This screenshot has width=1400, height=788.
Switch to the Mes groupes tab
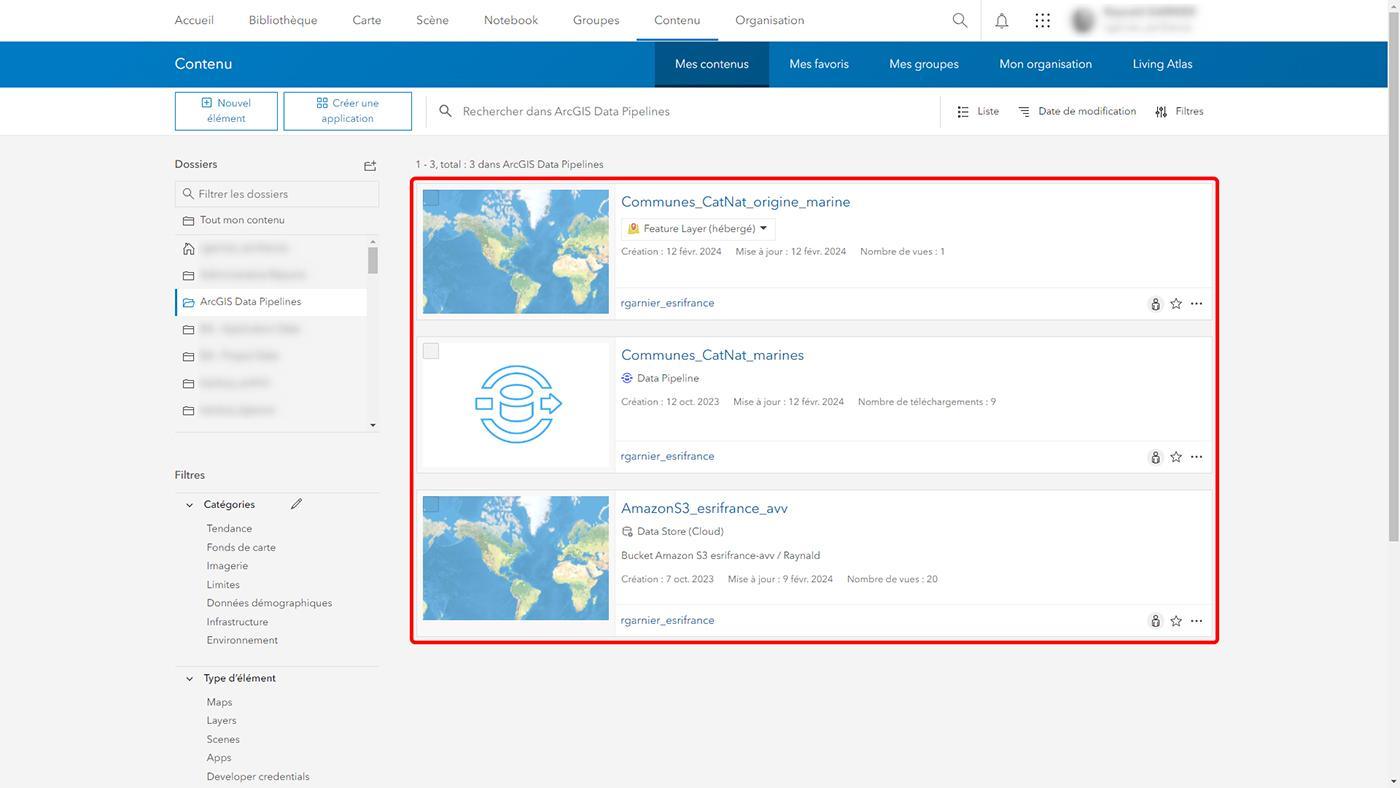[924, 64]
